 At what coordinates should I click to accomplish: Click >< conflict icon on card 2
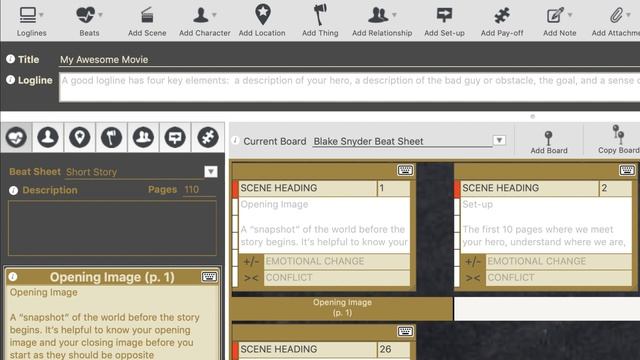tap(473, 278)
